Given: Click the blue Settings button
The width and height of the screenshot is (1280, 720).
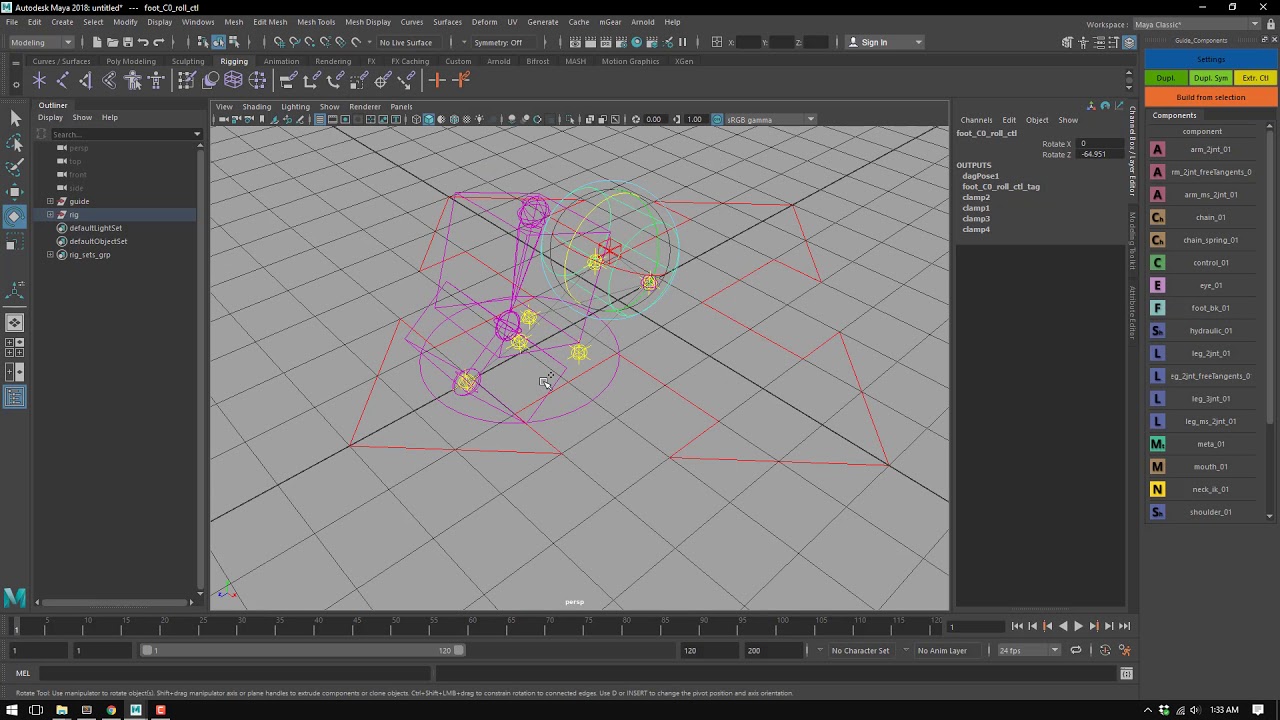Looking at the screenshot, I should pyautogui.click(x=1210, y=60).
